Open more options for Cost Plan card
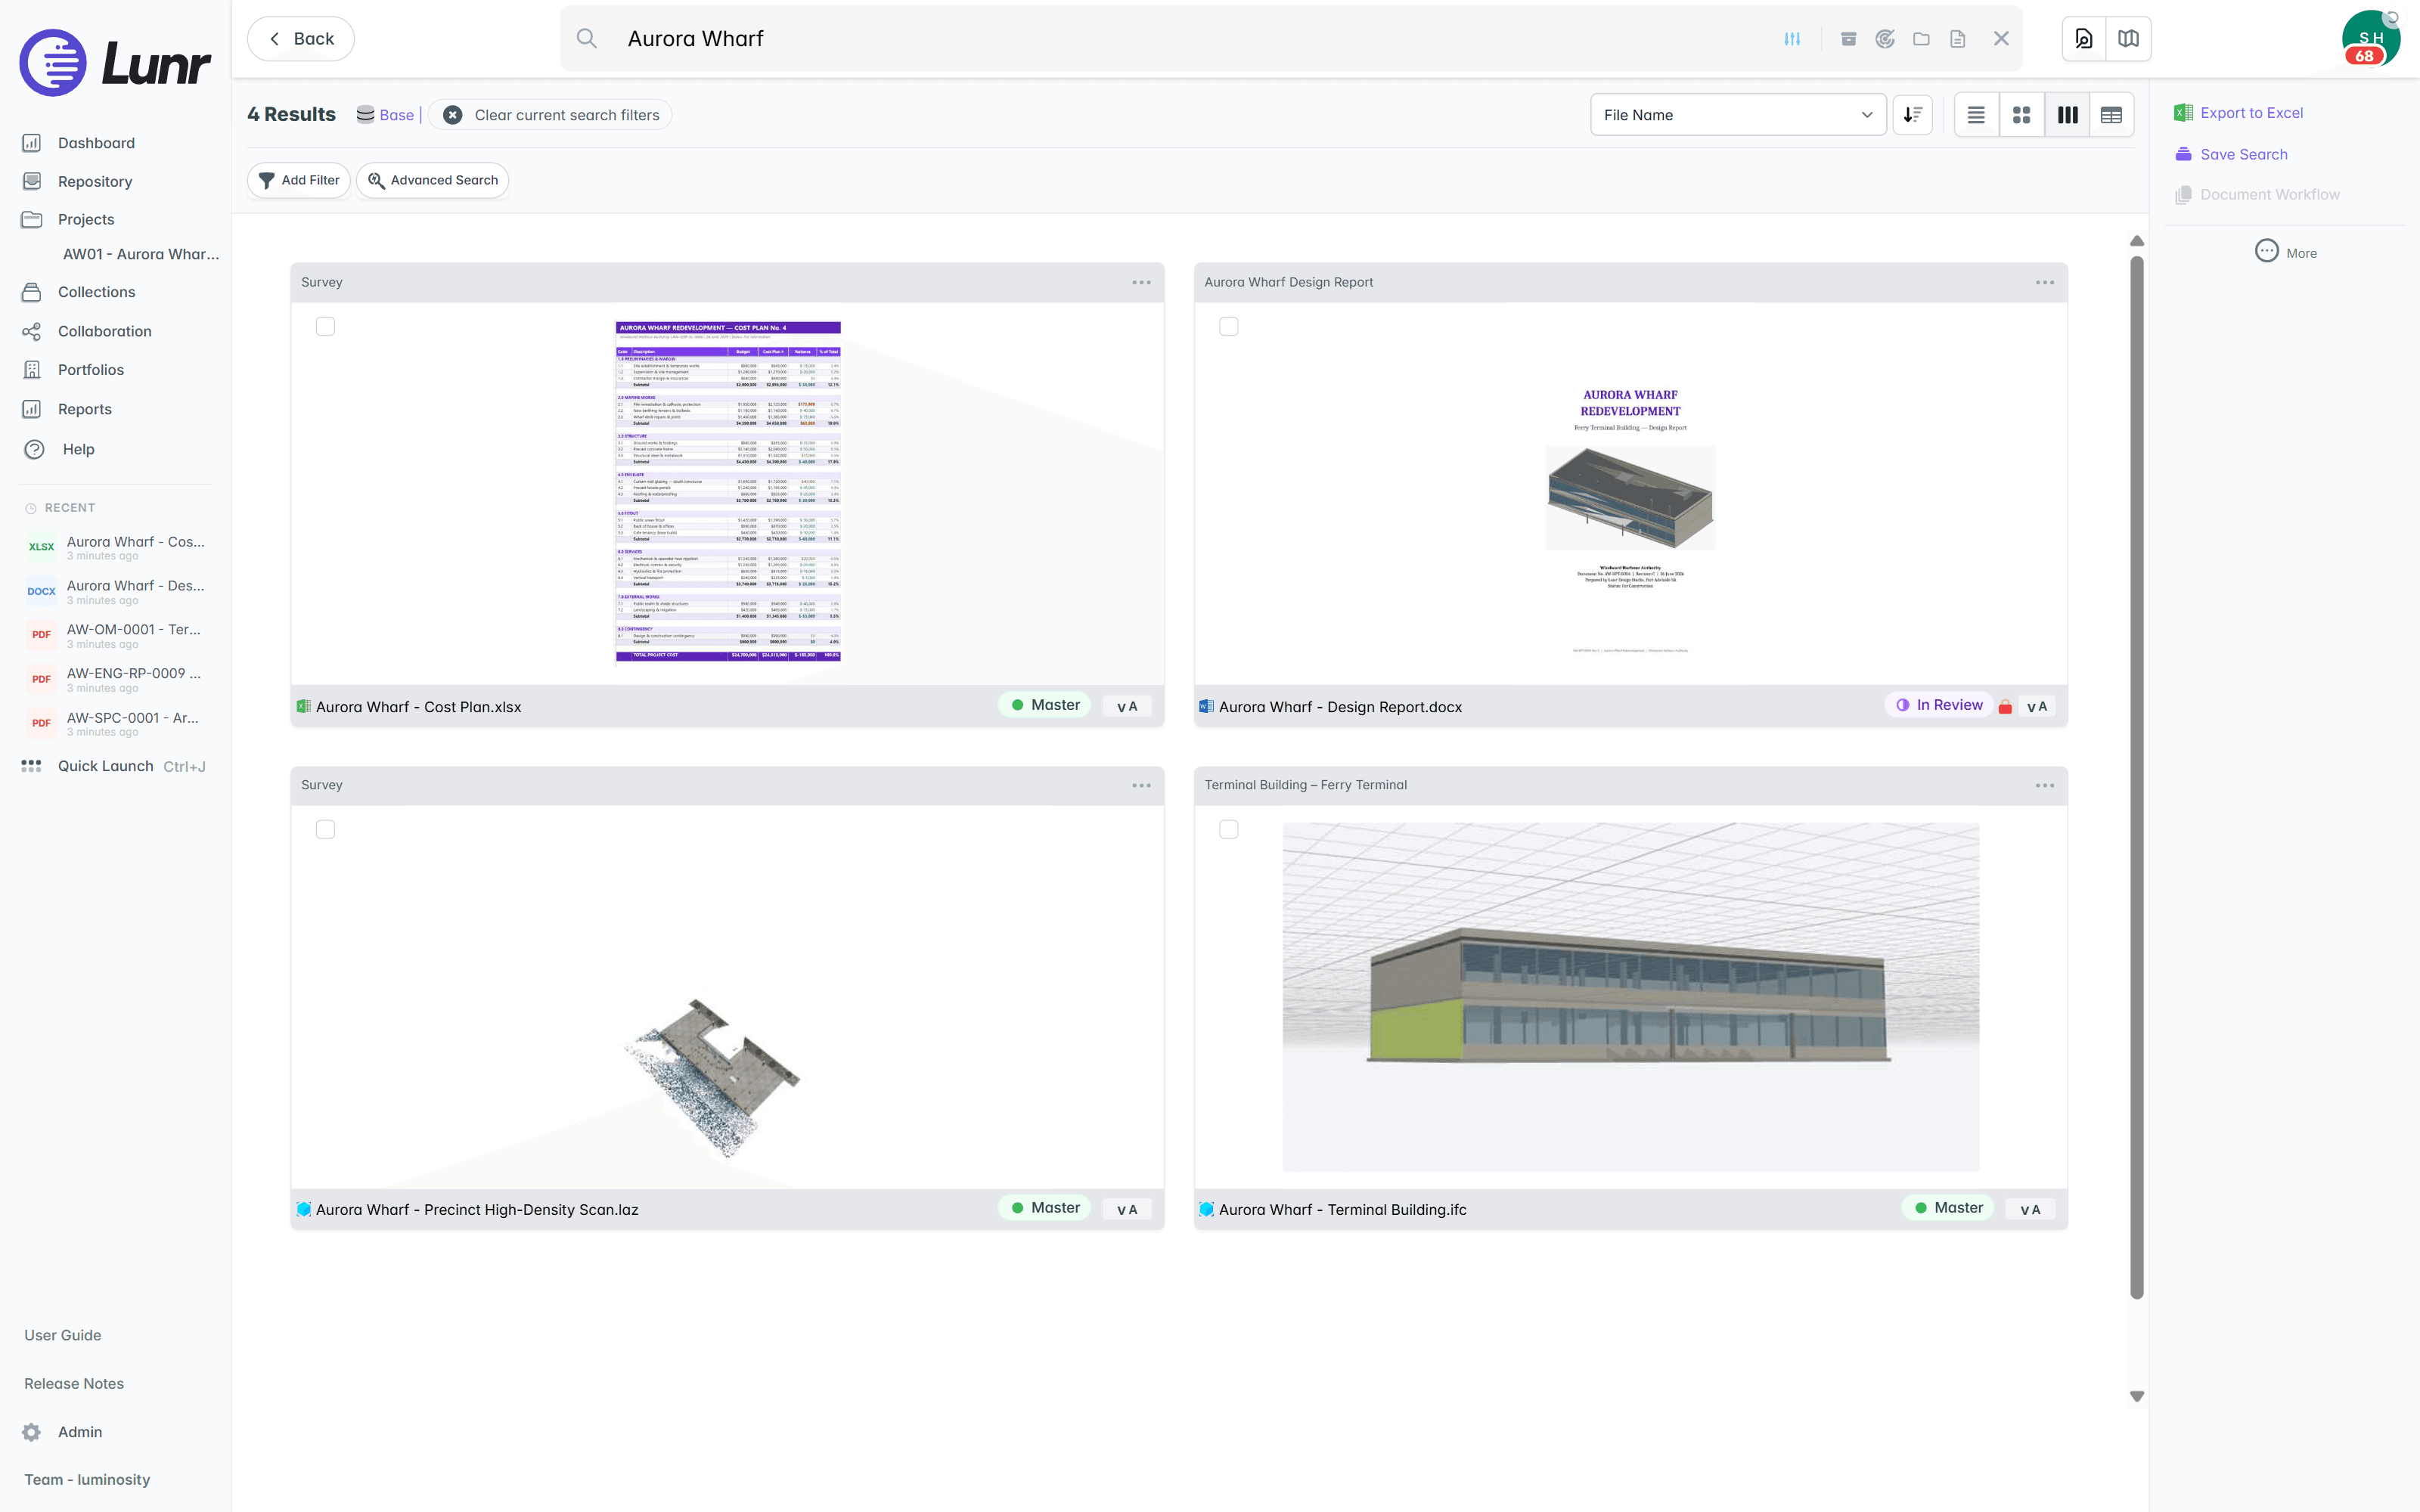2420x1512 pixels. point(1141,283)
